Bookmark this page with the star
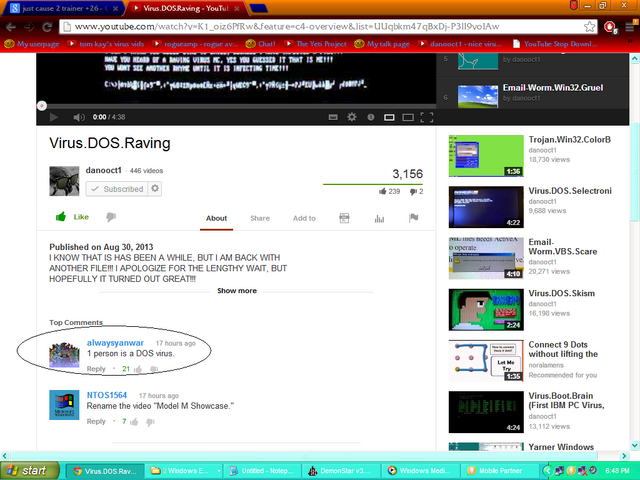Image resolution: width=640 pixels, height=480 pixels. pos(589,27)
